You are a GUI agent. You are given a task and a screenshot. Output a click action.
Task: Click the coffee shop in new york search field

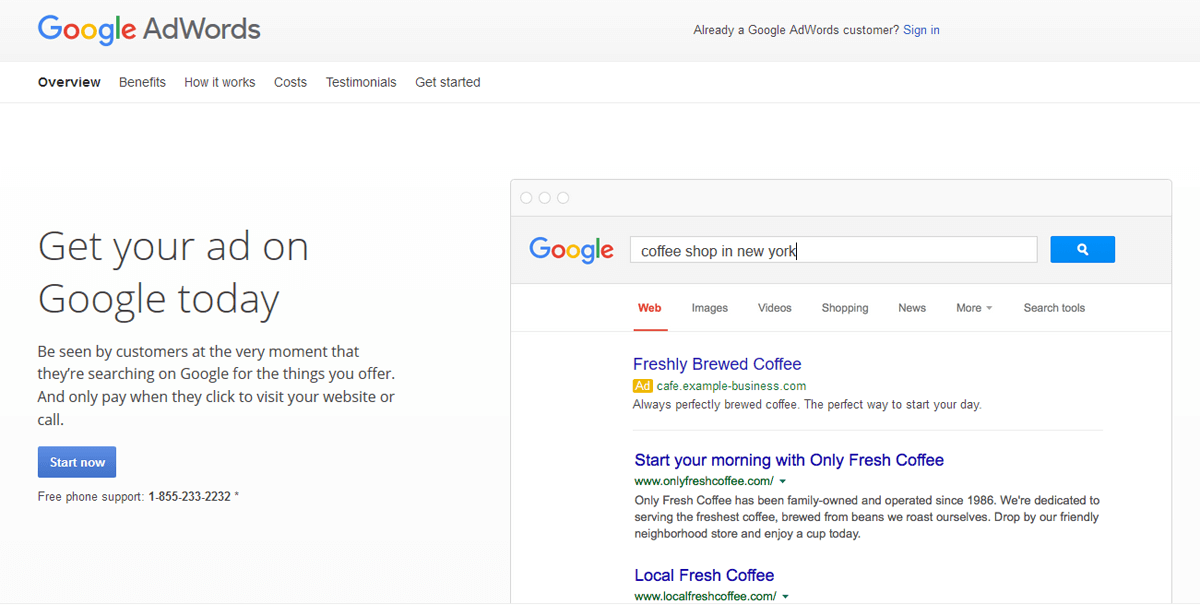833,250
